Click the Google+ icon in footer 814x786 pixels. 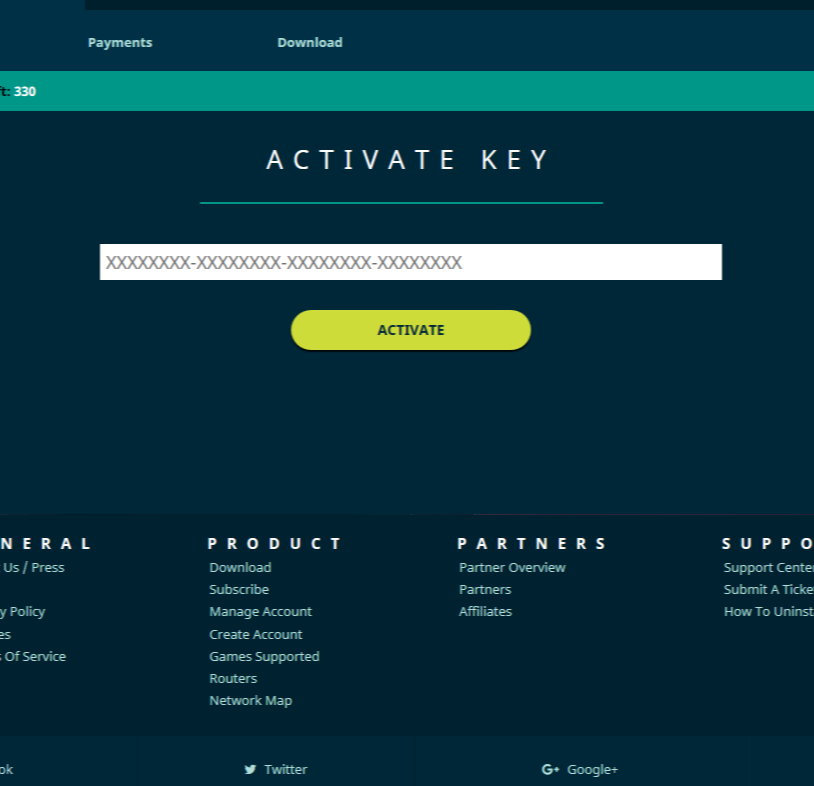click(x=550, y=770)
